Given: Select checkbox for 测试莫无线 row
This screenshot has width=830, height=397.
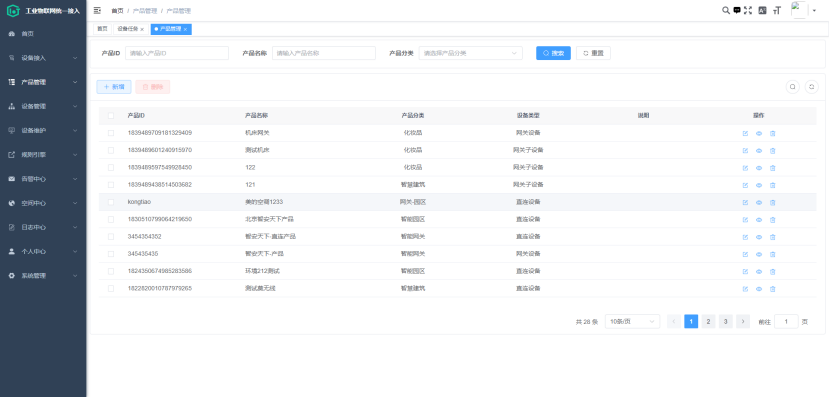Looking at the screenshot, I should (x=111, y=288).
